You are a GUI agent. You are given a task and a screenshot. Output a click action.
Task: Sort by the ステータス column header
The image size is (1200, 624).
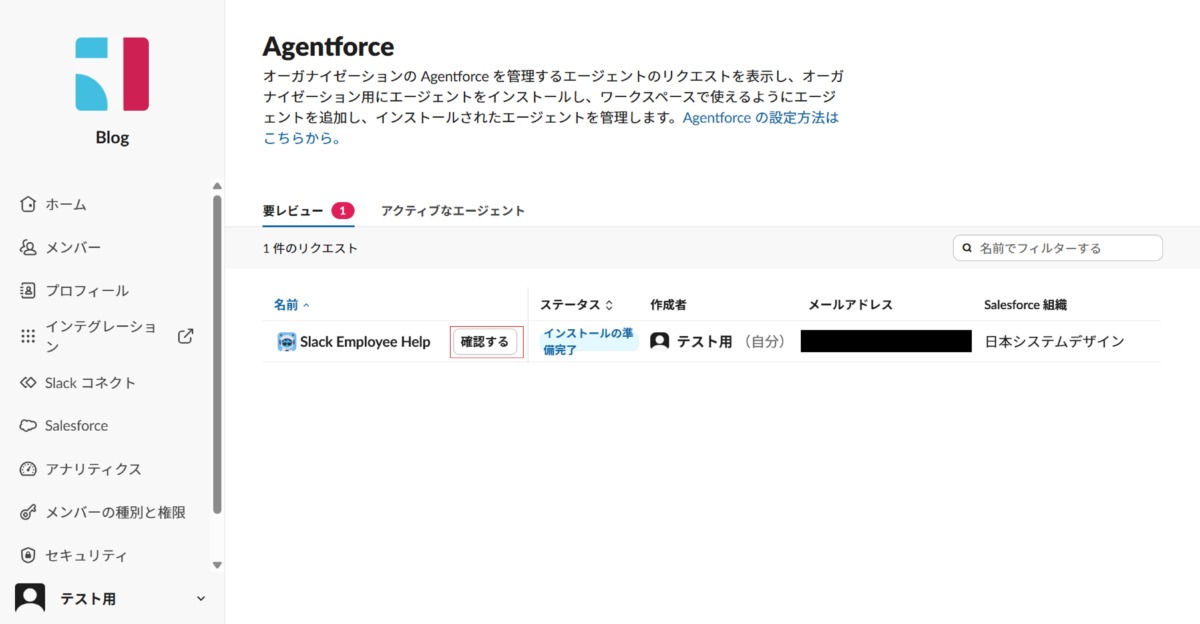tap(577, 304)
